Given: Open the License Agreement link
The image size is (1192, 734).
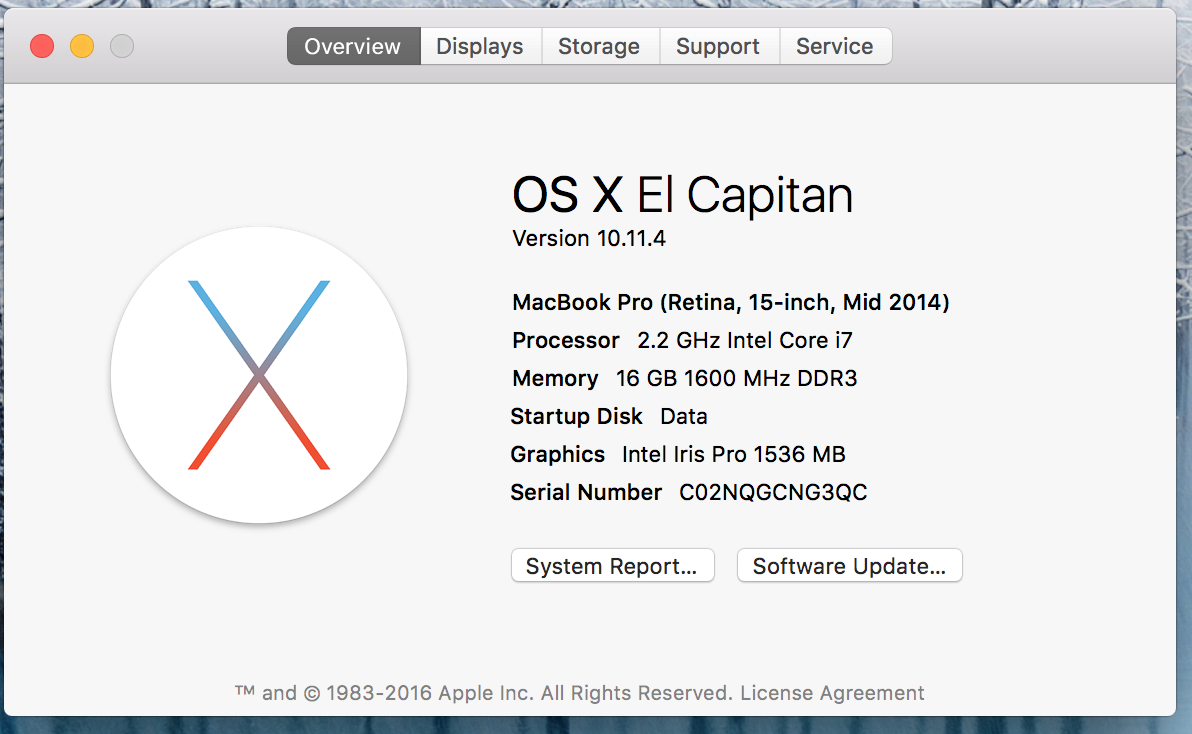Looking at the screenshot, I should 832,693.
